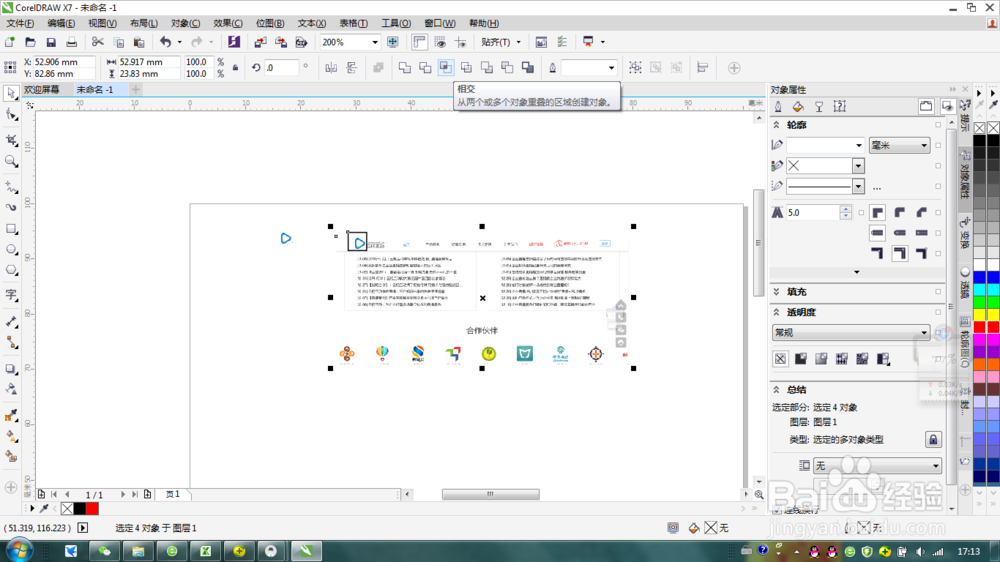Choose the mitered corner style button
The height and width of the screenshot is (562, 1000).
(x=878, y=212)
